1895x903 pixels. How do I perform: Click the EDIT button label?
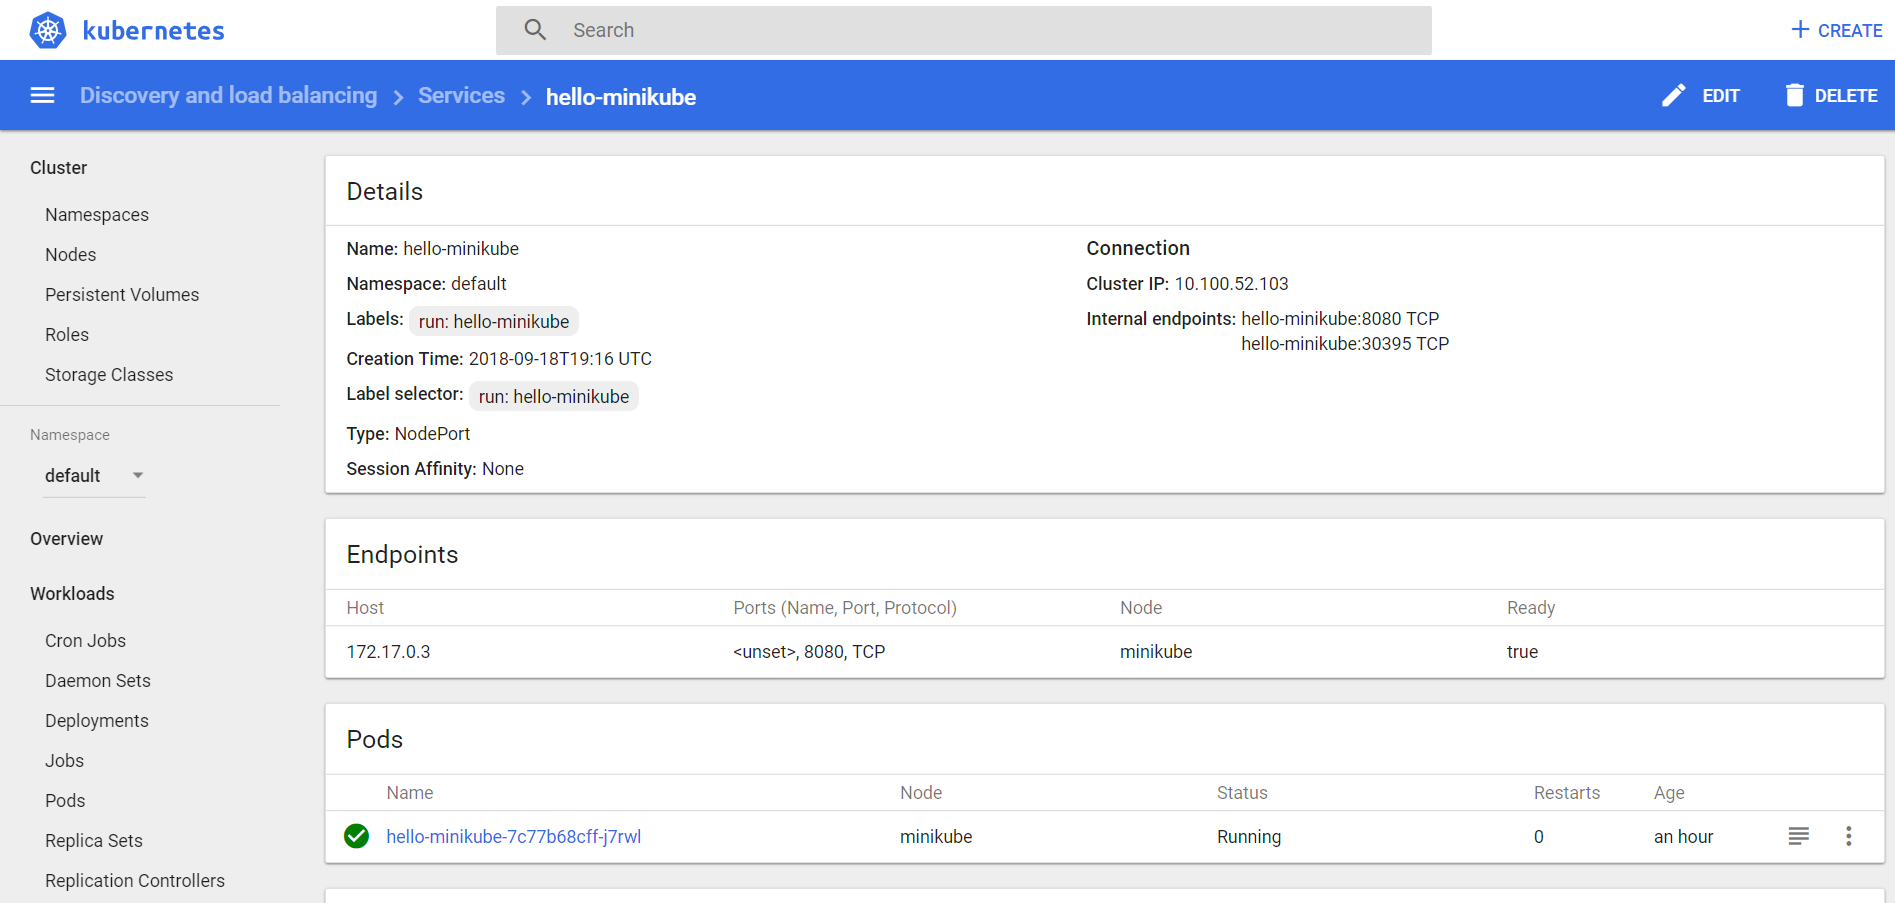(1721, 96)
